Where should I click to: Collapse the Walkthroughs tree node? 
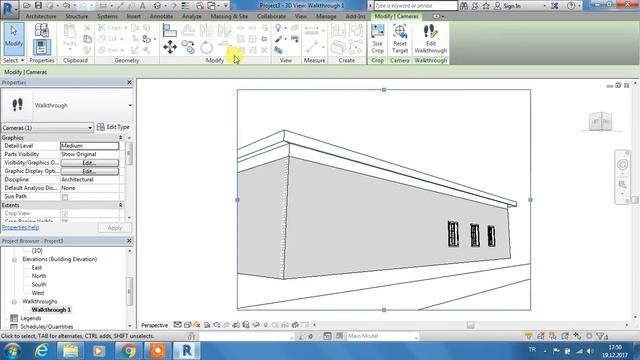click(x=14, y=302)
